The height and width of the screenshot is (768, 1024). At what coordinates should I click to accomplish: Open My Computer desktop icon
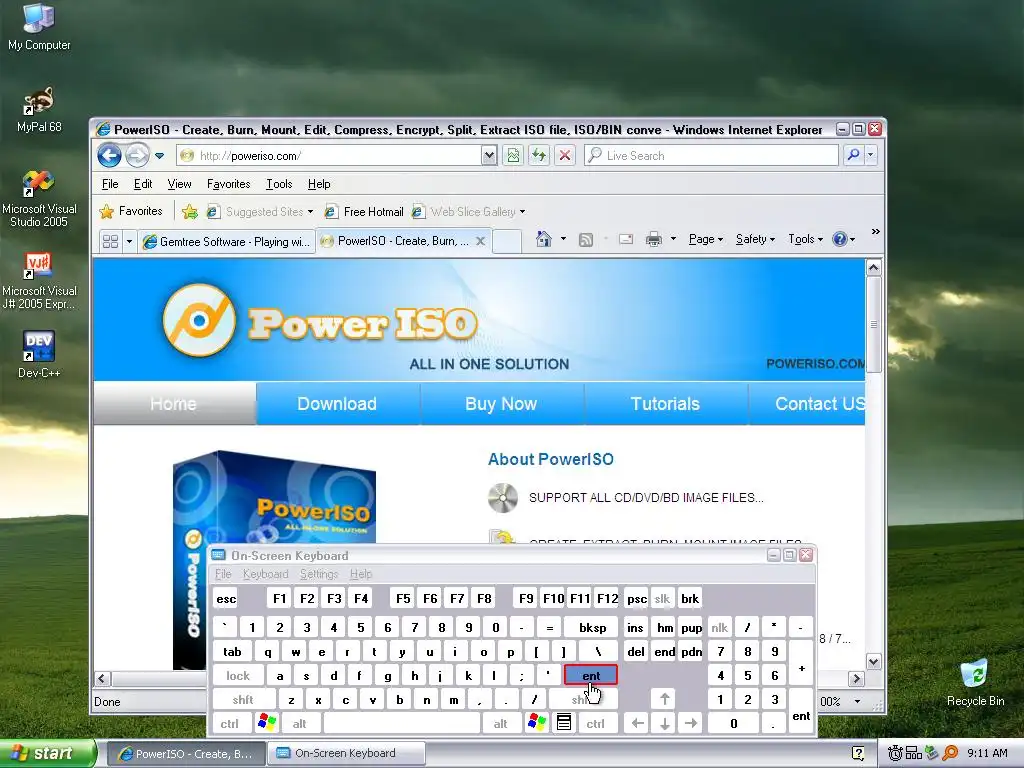tap(39, 27)
